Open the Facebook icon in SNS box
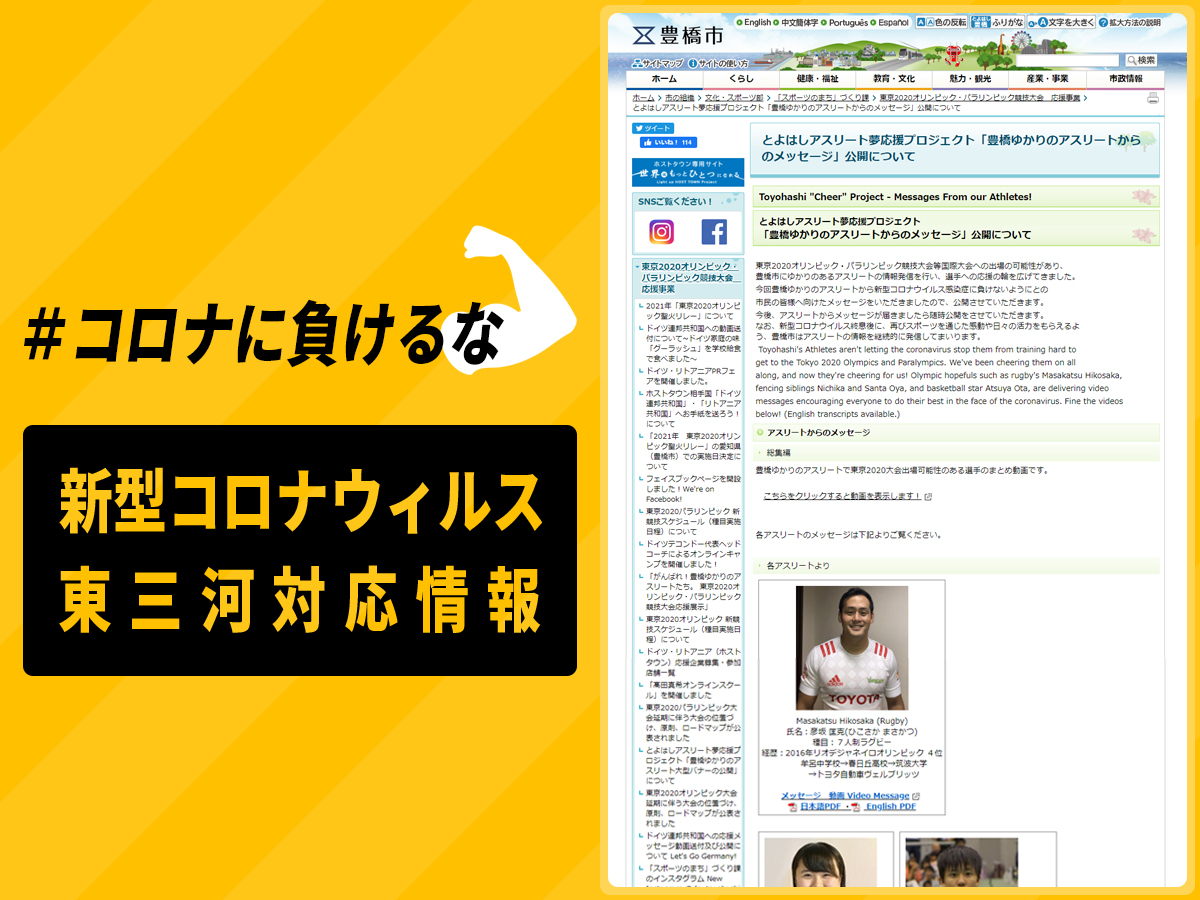Screen dimensions: 1200x900 714,232
